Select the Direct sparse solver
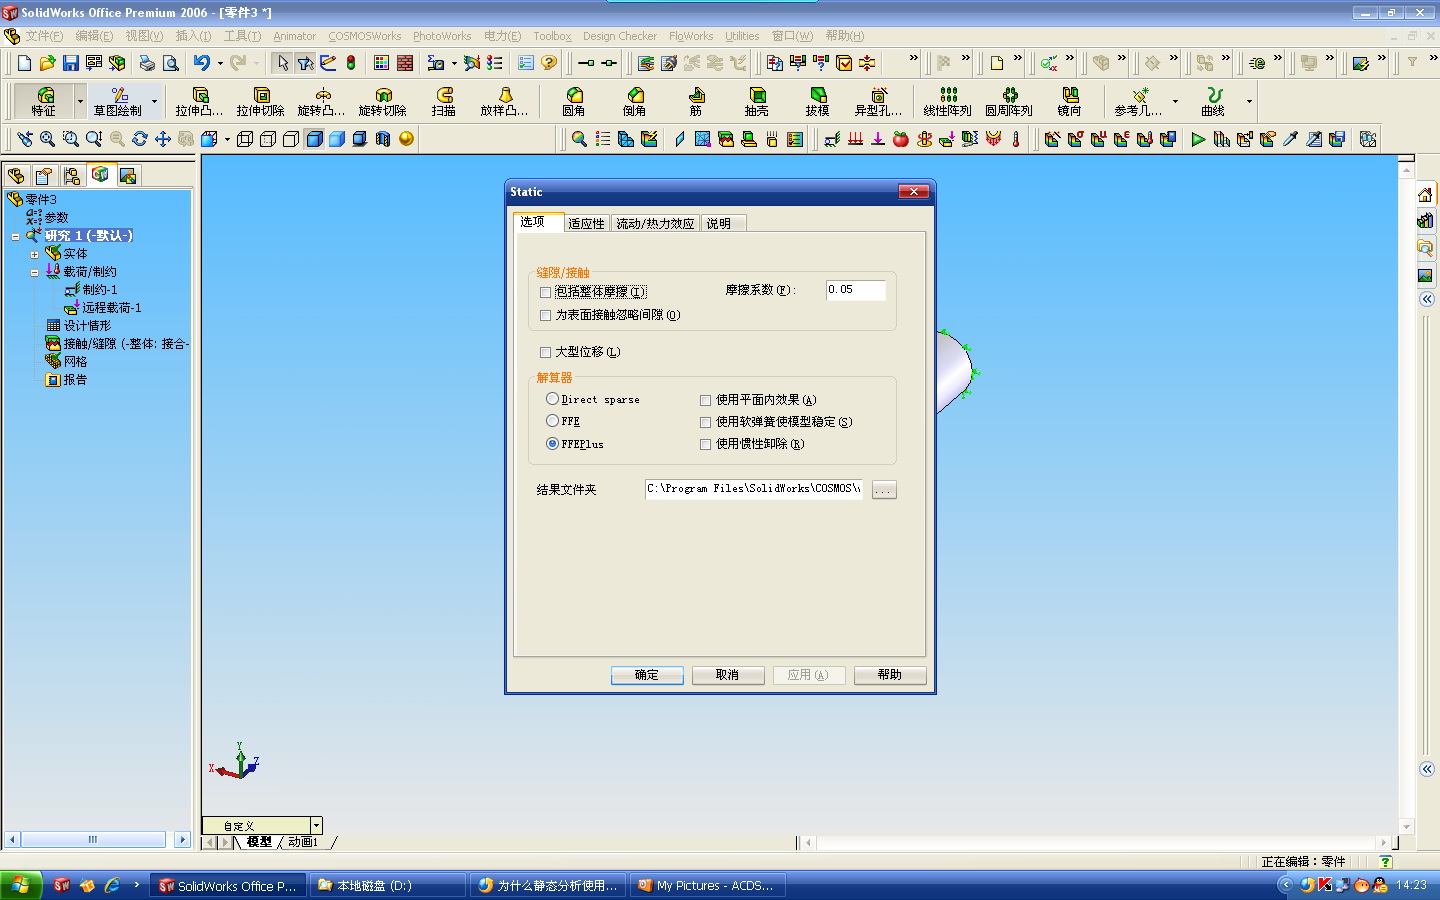Viewport: 1440px width, 900px height. (x=552, y=399)
